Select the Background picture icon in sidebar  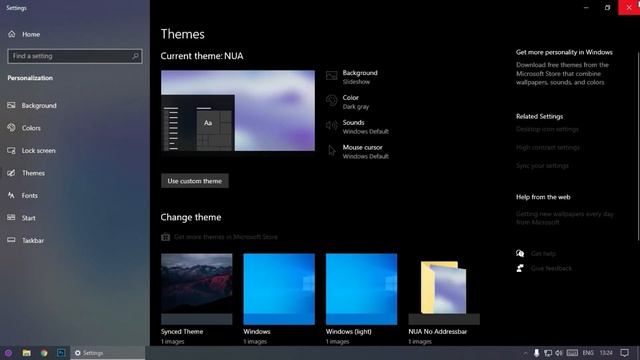[x=11, y=105]
